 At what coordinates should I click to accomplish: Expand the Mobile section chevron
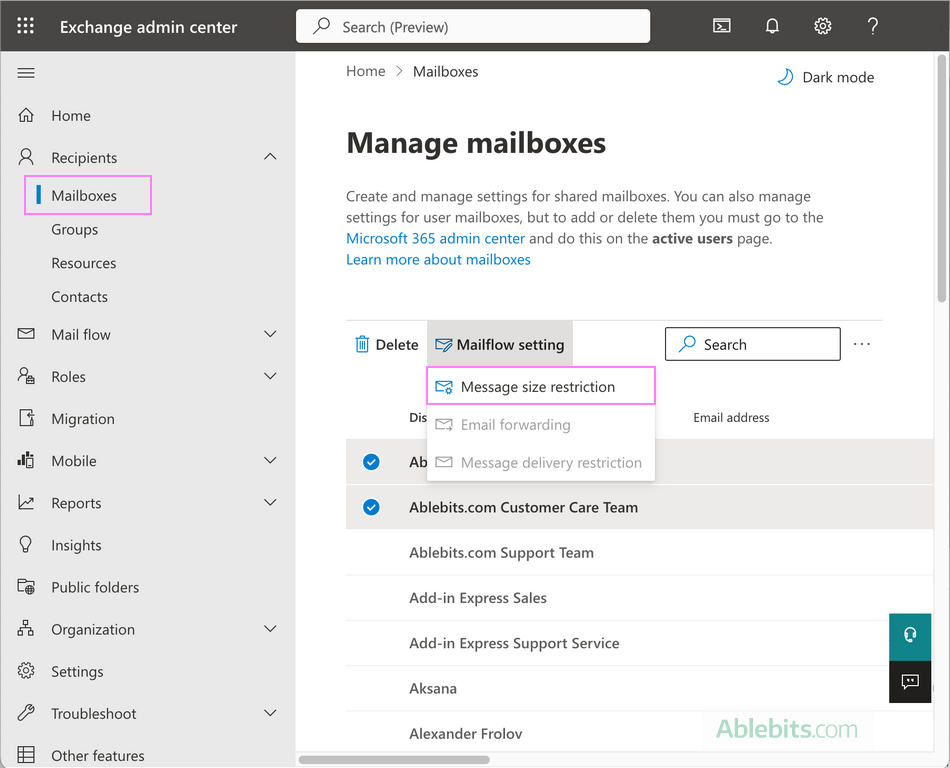270,460
